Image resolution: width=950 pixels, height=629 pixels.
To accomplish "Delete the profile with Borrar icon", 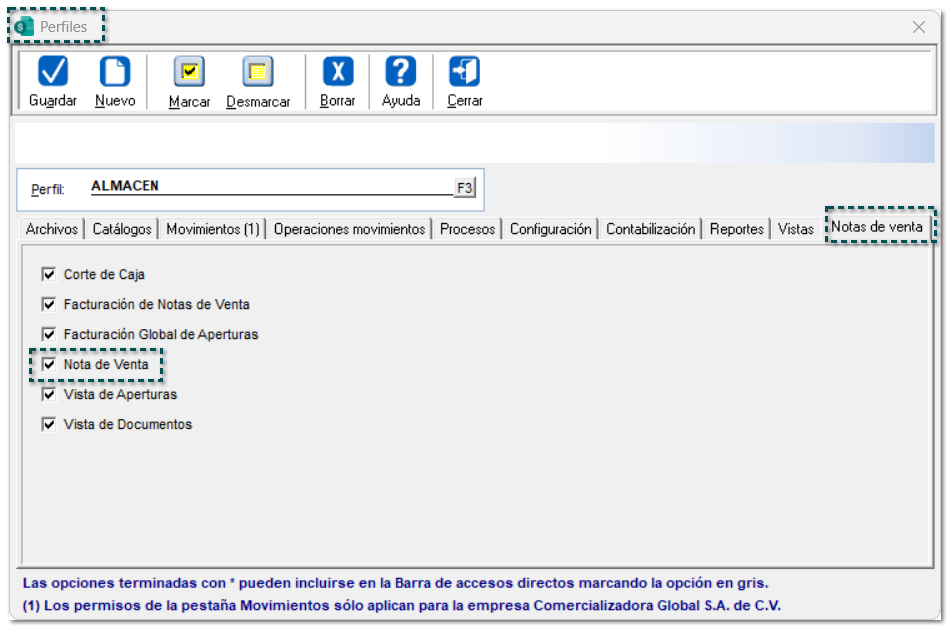I will tap(337, 72).
